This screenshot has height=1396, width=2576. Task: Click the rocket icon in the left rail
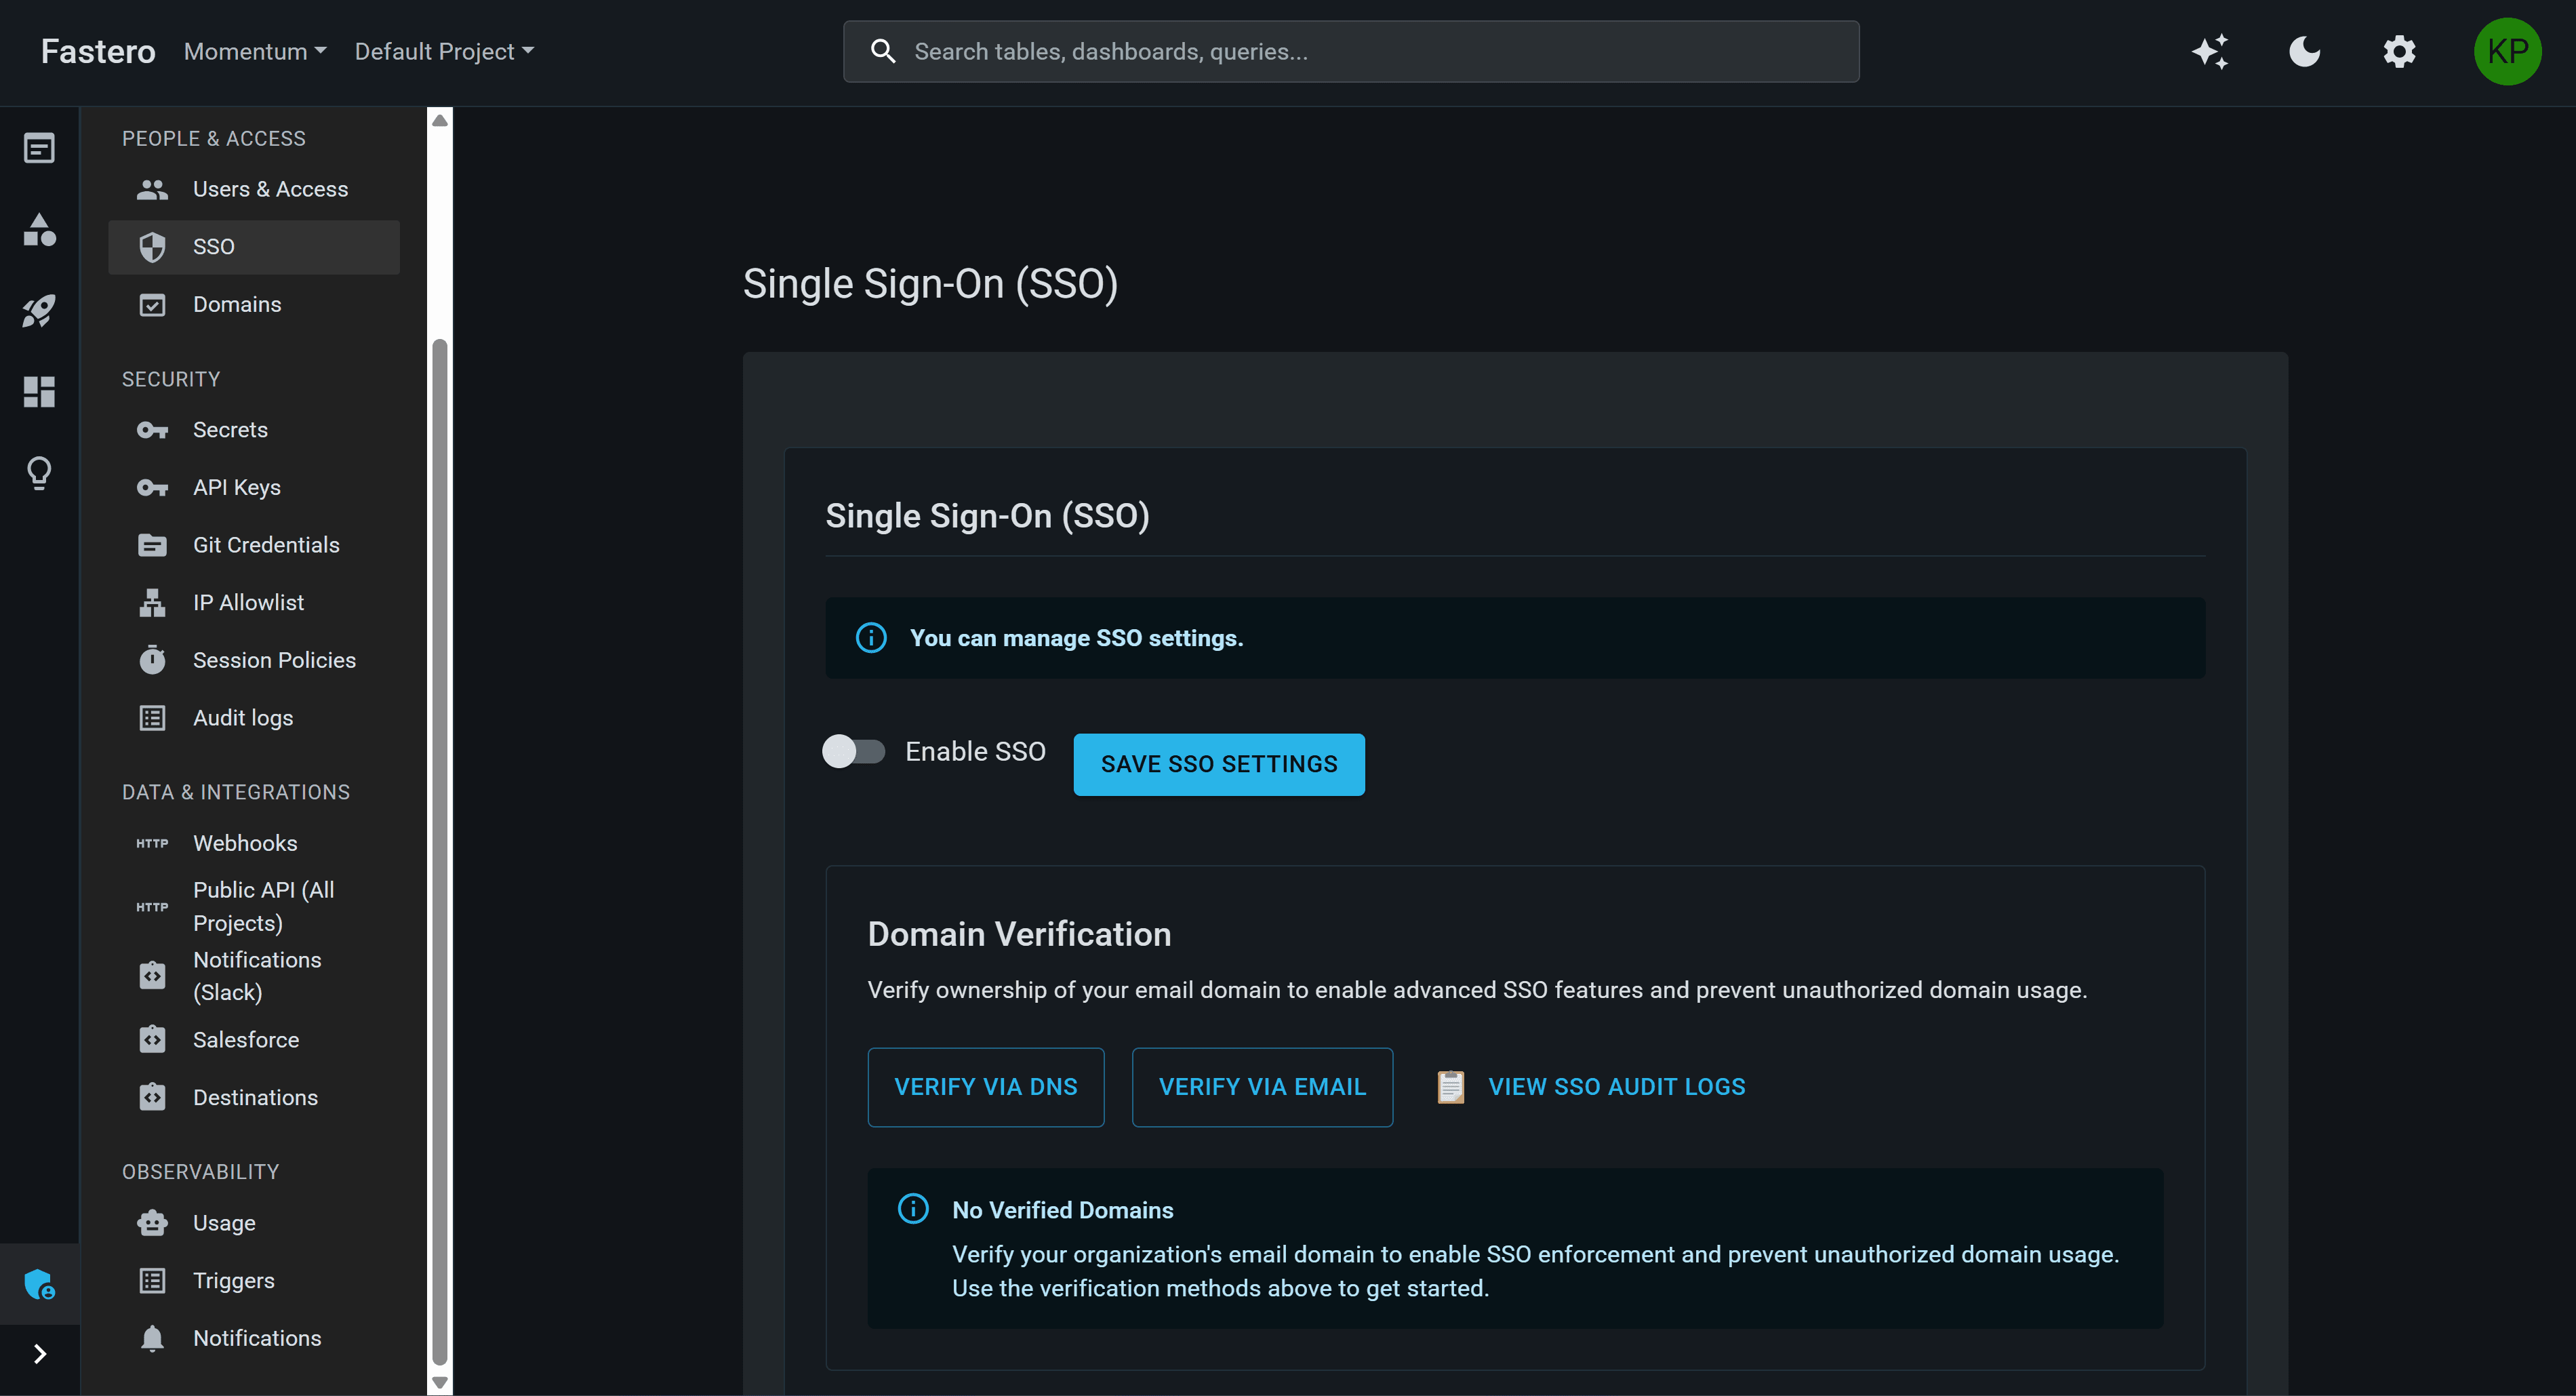pyautogui.click(x=39, y=311)
